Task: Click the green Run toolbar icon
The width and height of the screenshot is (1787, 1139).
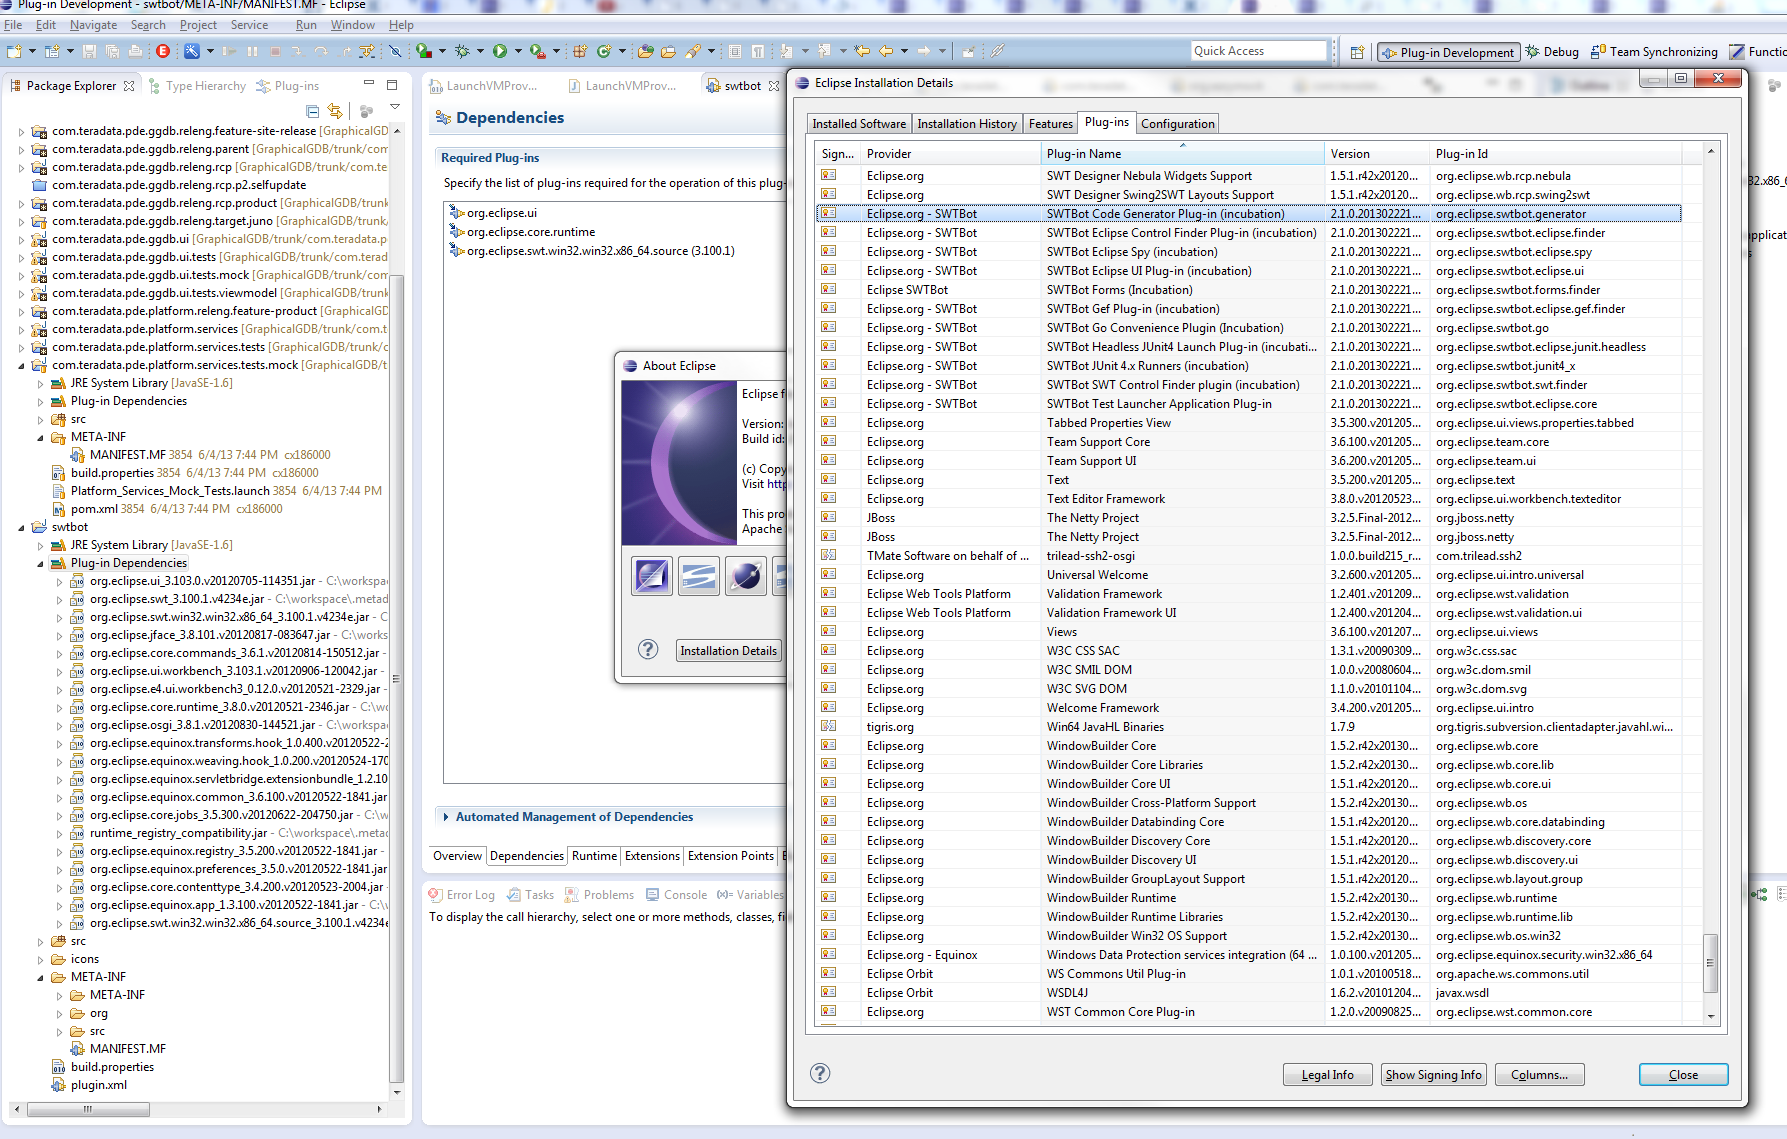Action: coord(500,51)
